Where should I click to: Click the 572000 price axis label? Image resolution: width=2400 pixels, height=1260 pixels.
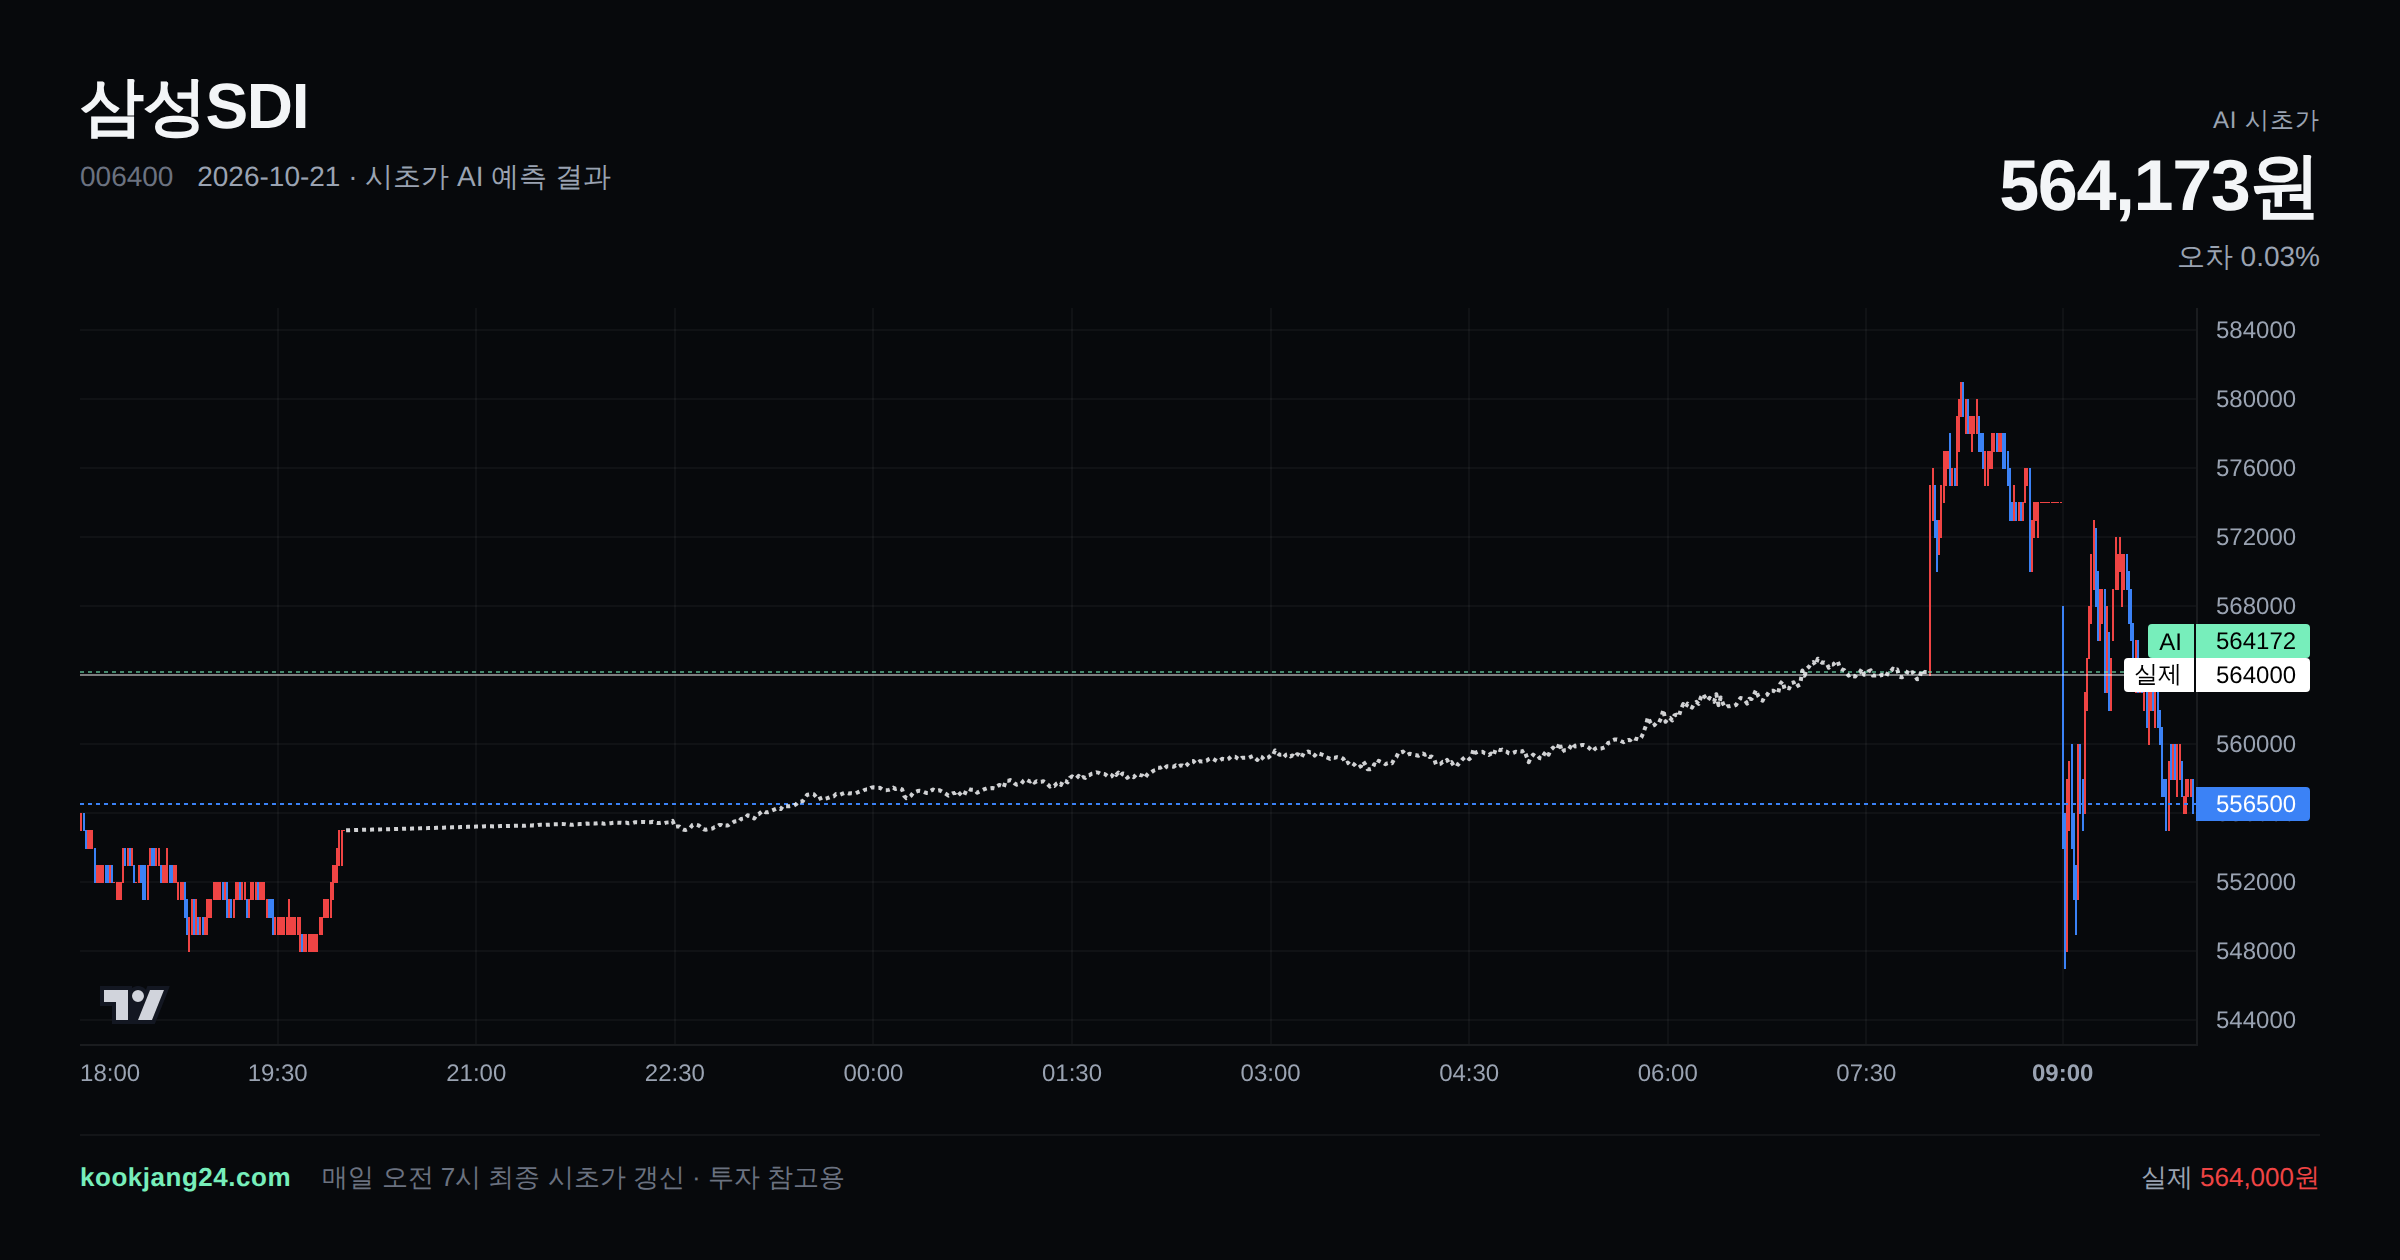click(2255, 537)
